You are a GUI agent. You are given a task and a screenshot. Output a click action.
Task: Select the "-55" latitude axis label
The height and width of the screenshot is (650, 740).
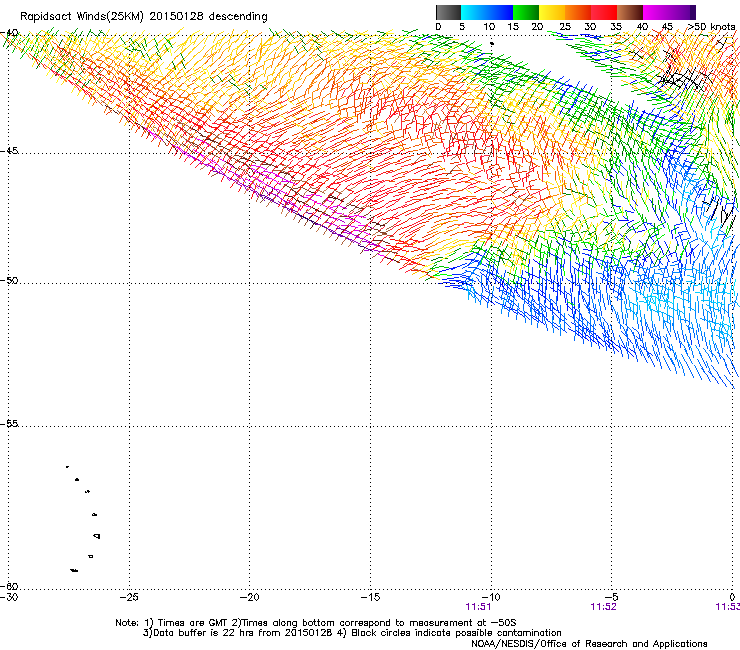(9, 423)
